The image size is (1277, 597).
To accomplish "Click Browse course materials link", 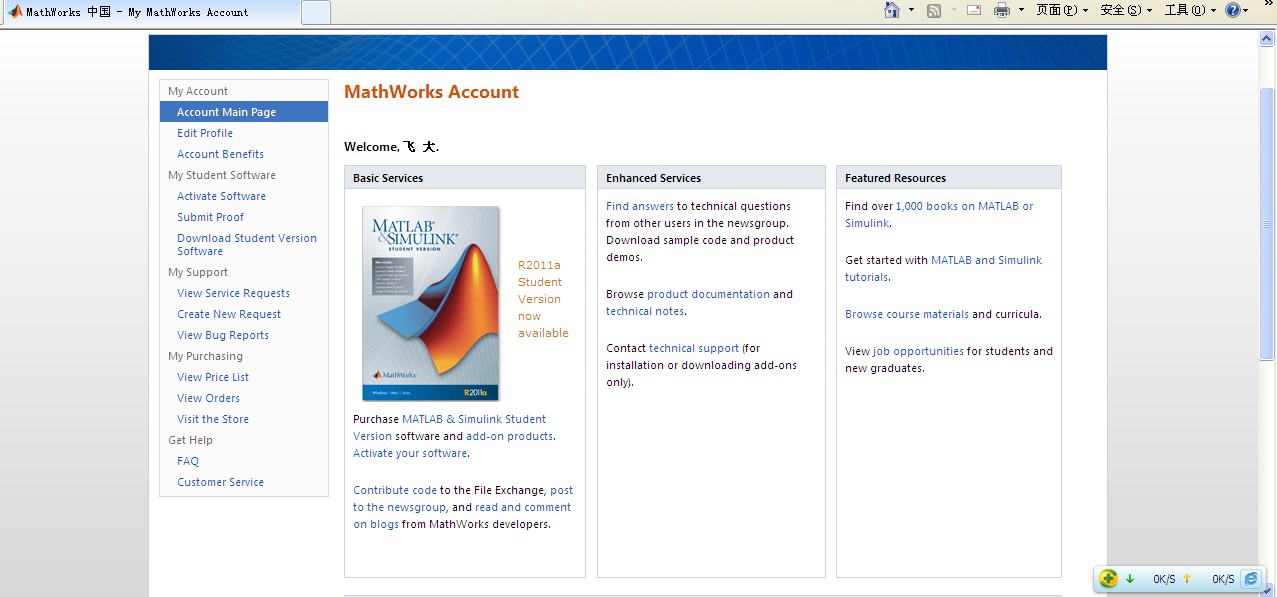I will pyautogui.click(x=907, y=314).
